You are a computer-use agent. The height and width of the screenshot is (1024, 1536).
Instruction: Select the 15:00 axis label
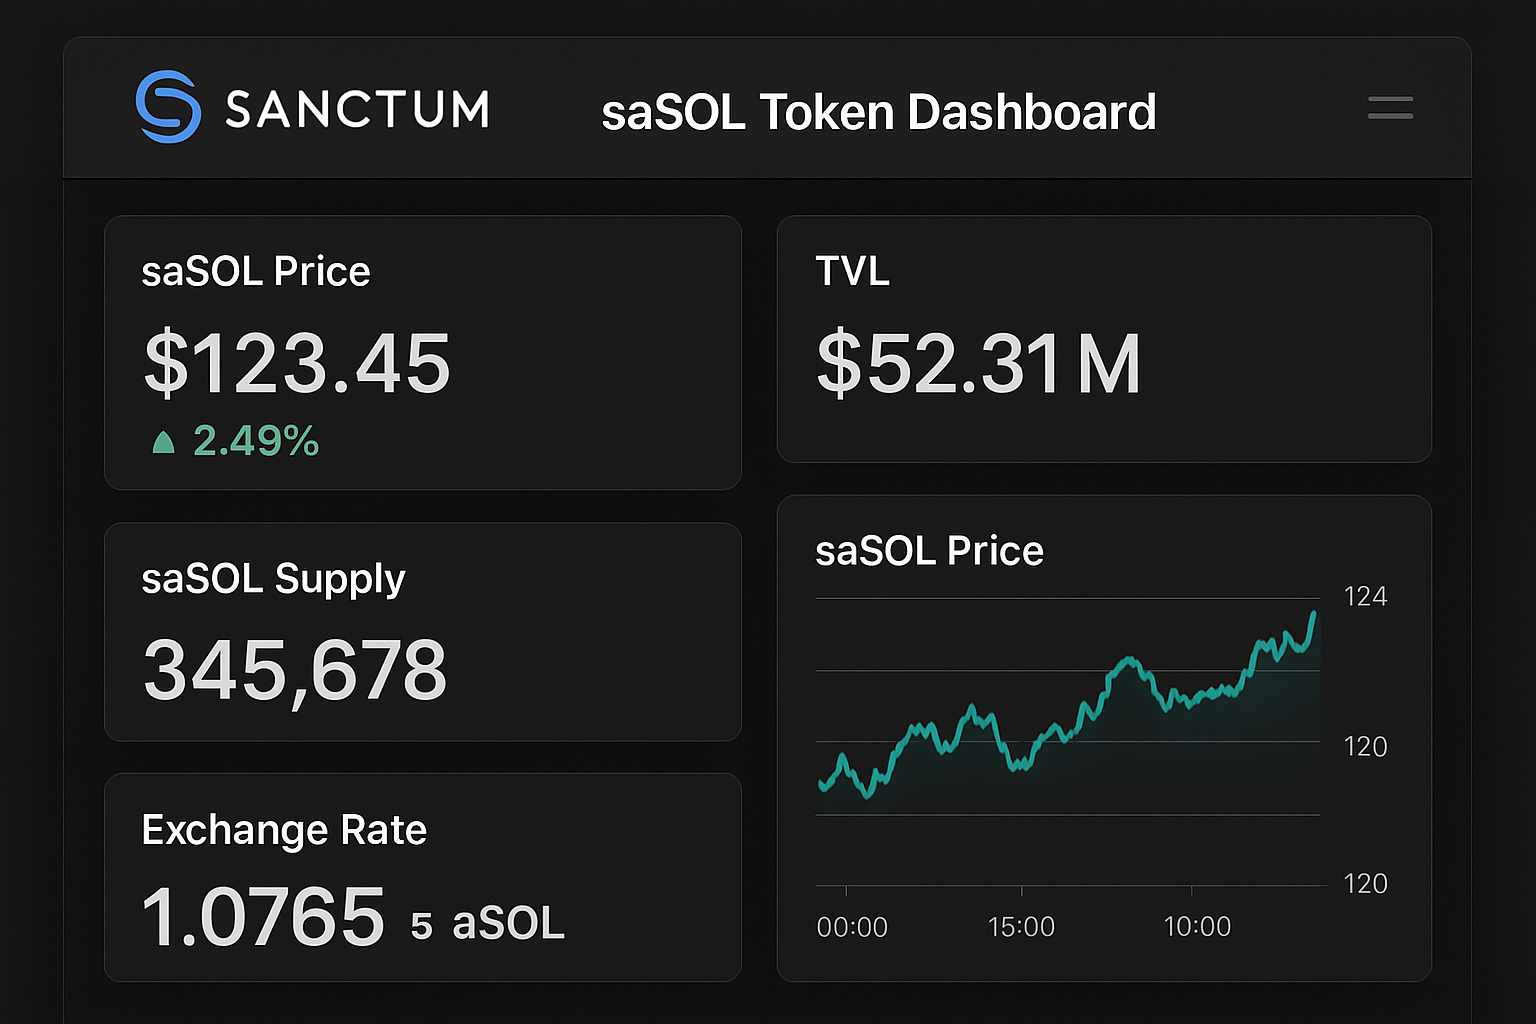pyautogui.click(x=1022, y=926)
